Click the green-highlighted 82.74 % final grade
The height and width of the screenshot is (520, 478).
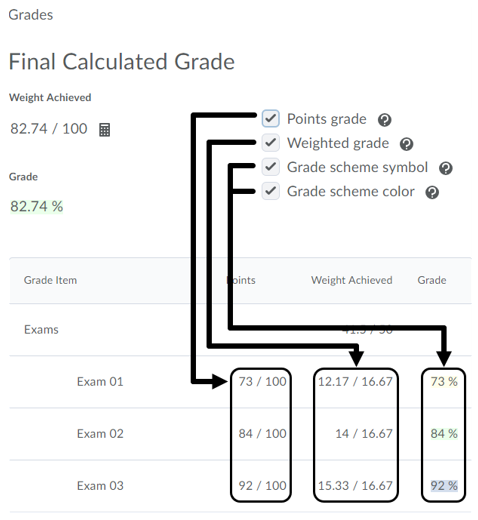(36, 206)
